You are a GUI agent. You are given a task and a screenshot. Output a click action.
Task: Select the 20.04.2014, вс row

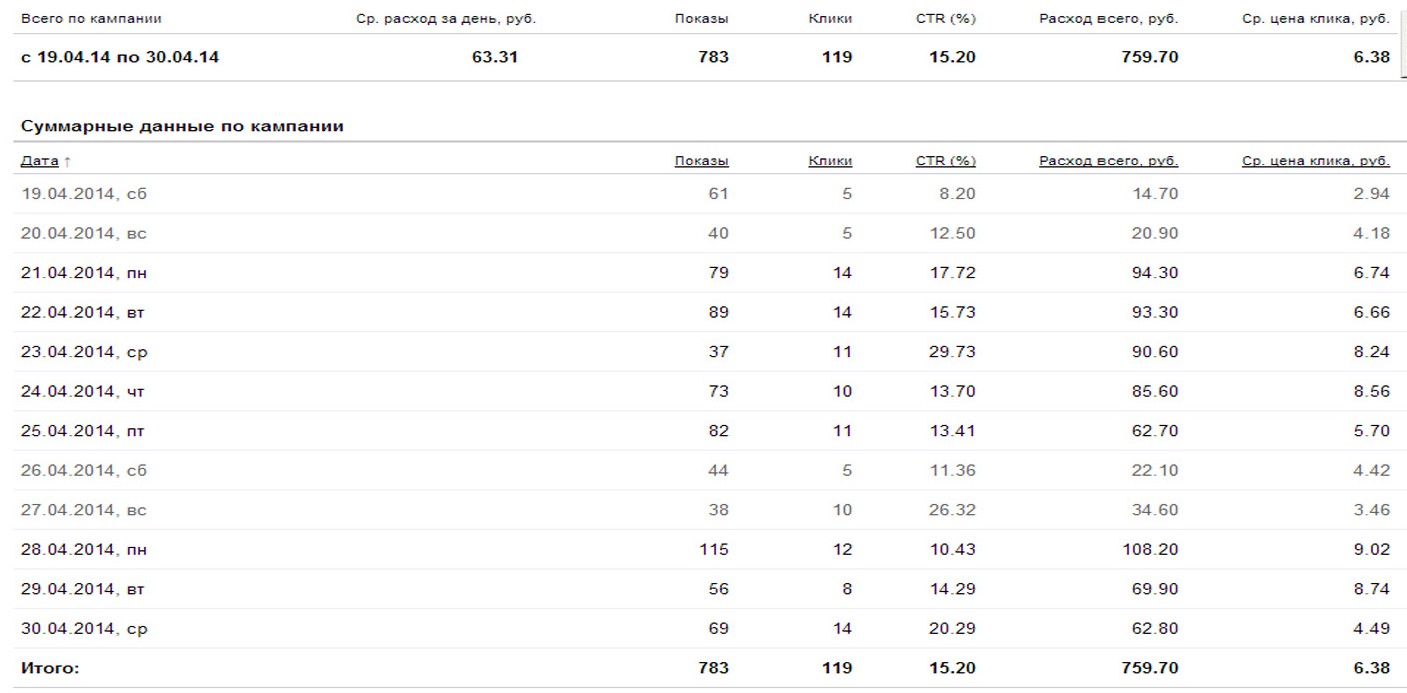tap(83, 233)
